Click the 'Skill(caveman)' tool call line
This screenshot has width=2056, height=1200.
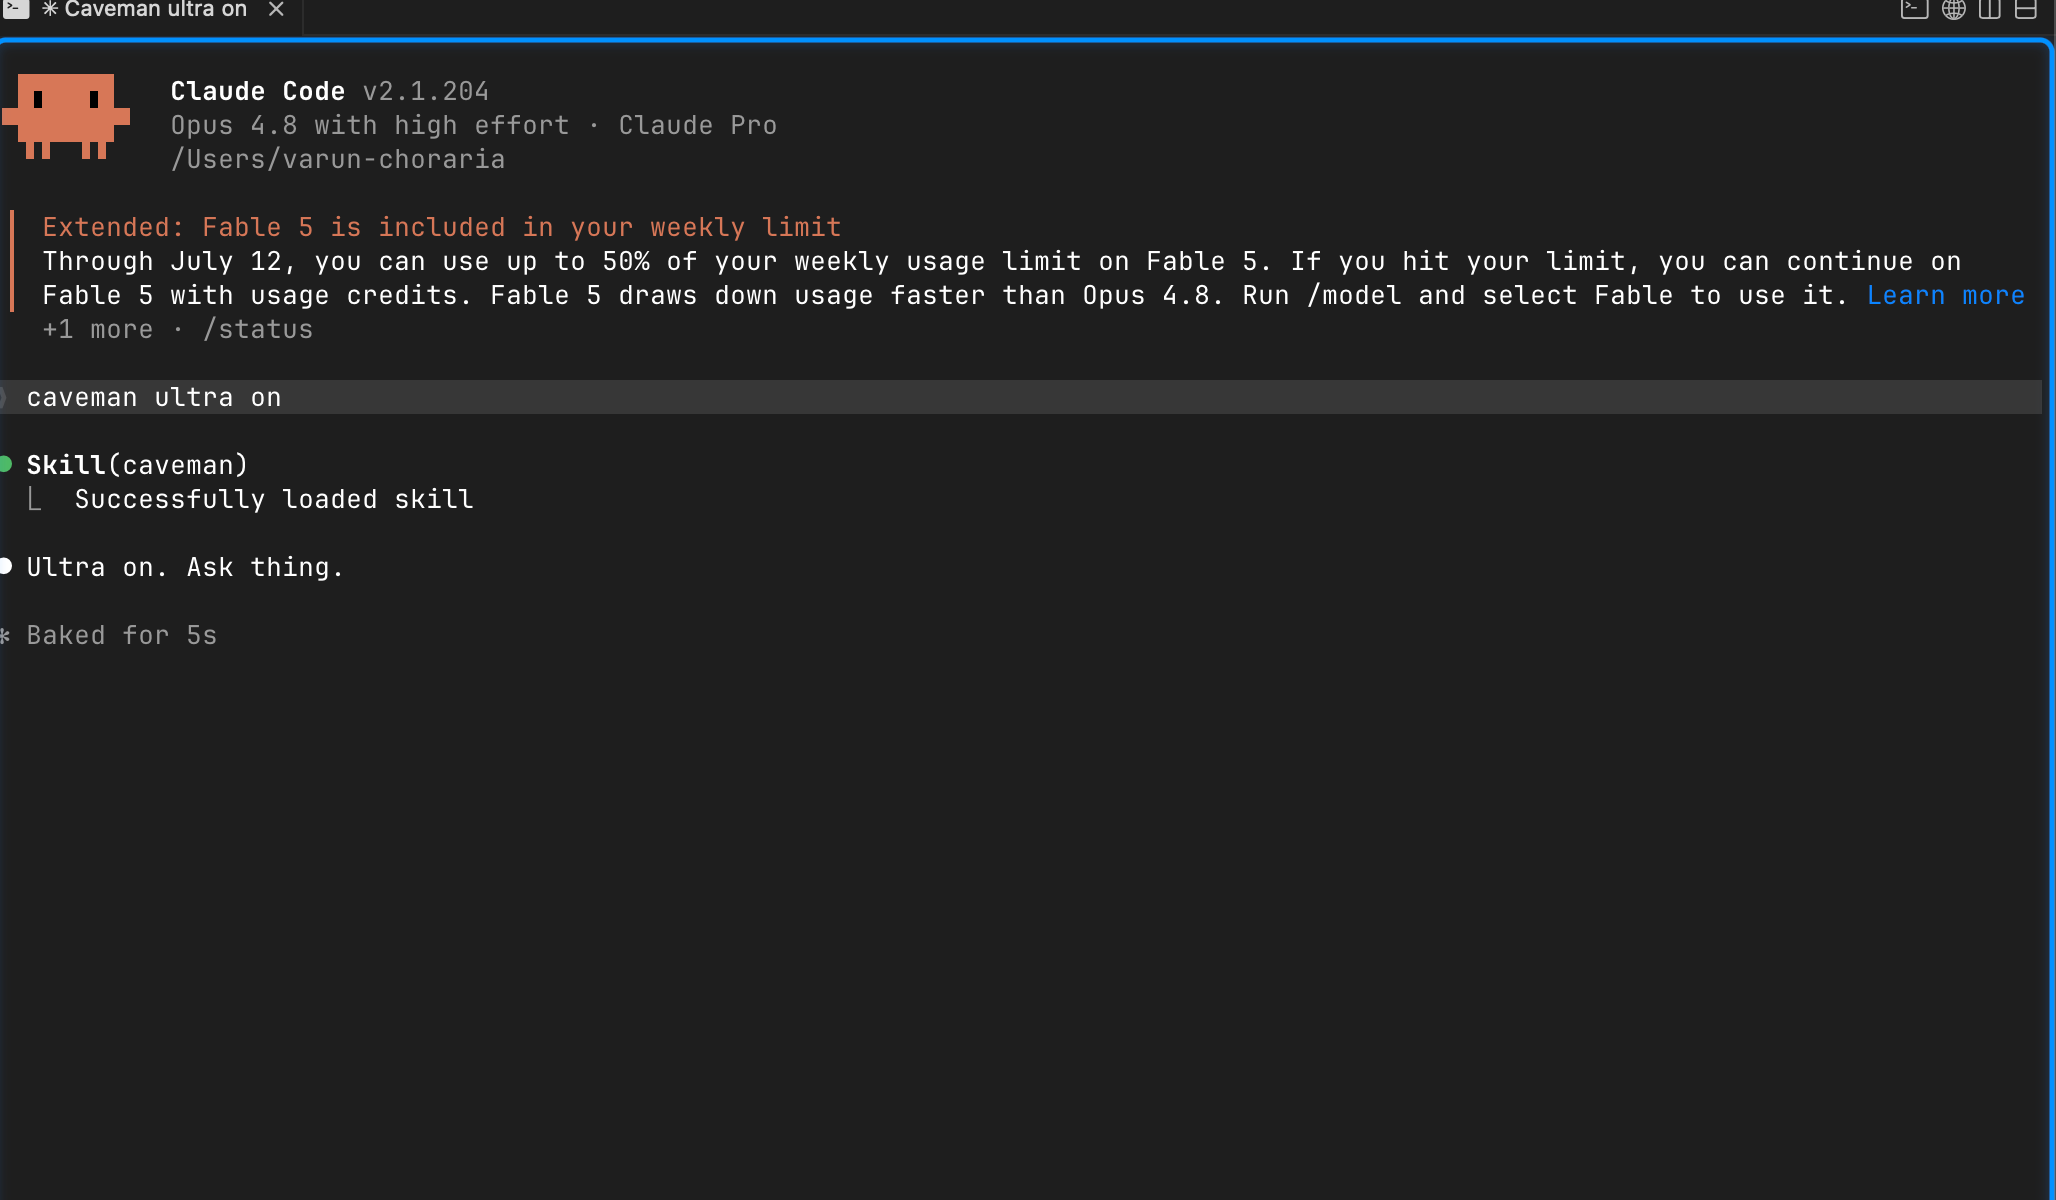coord(137,465)
